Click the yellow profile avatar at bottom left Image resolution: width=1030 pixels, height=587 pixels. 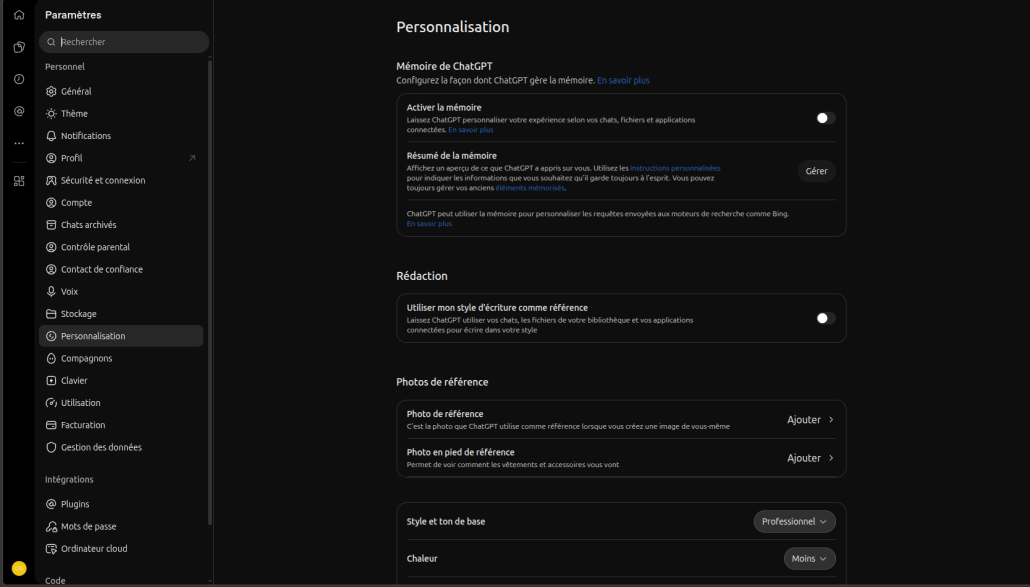[19, 569]
